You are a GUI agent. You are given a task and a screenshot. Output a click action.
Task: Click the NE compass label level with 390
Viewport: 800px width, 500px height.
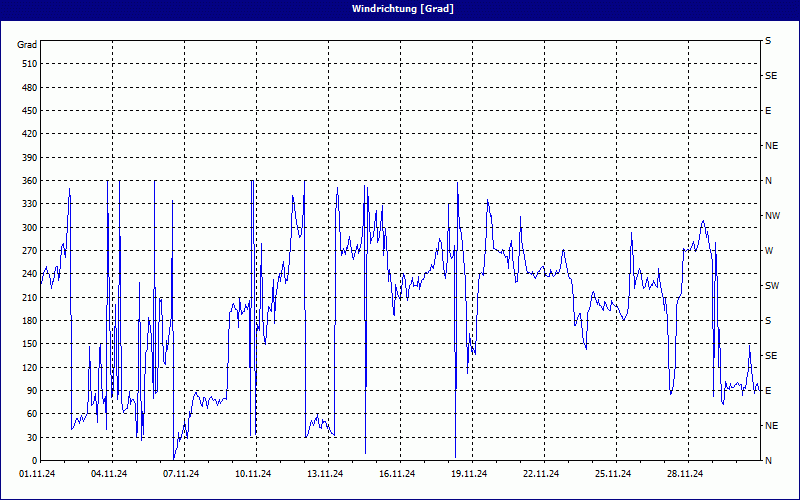(x=771, y=146)
